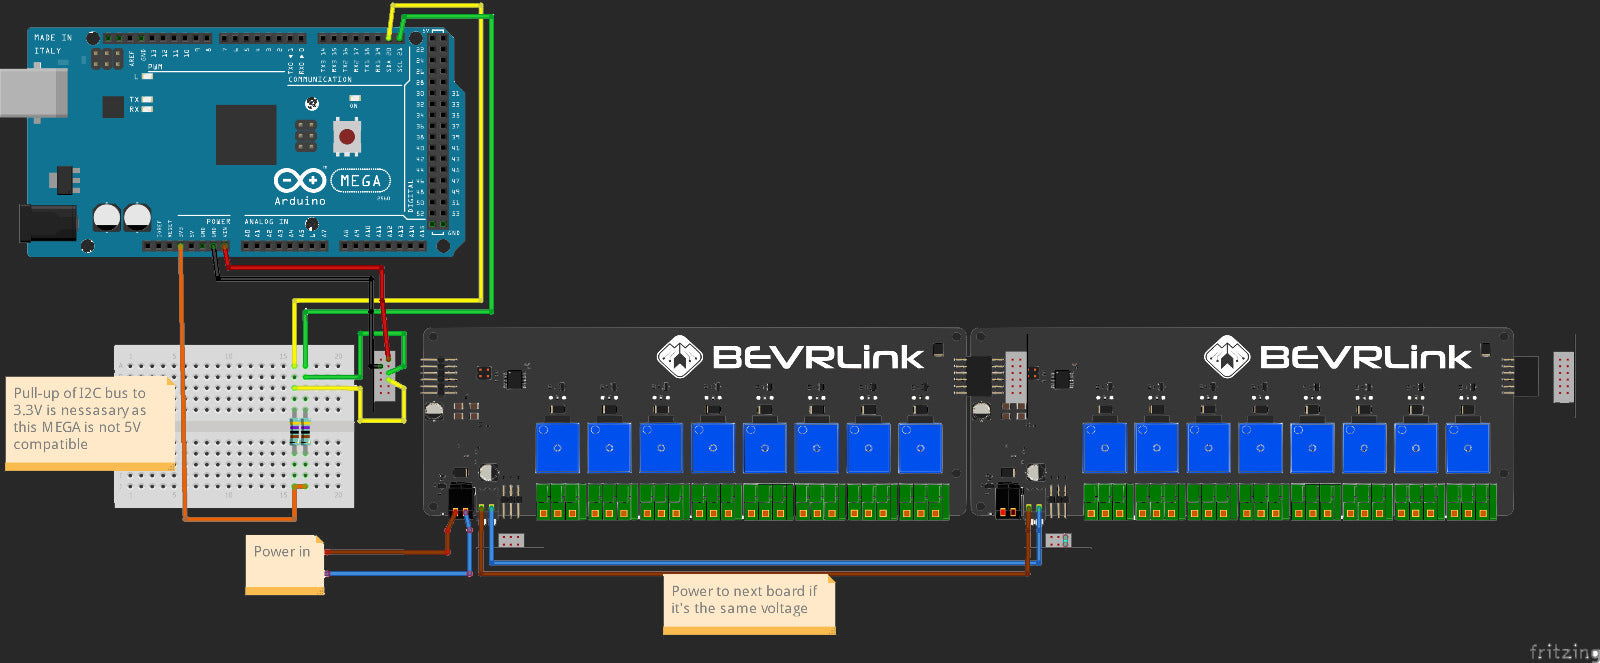Click the I2C connector inside the green wire loop
The image size is (1600, 663).
click(384, 376)
